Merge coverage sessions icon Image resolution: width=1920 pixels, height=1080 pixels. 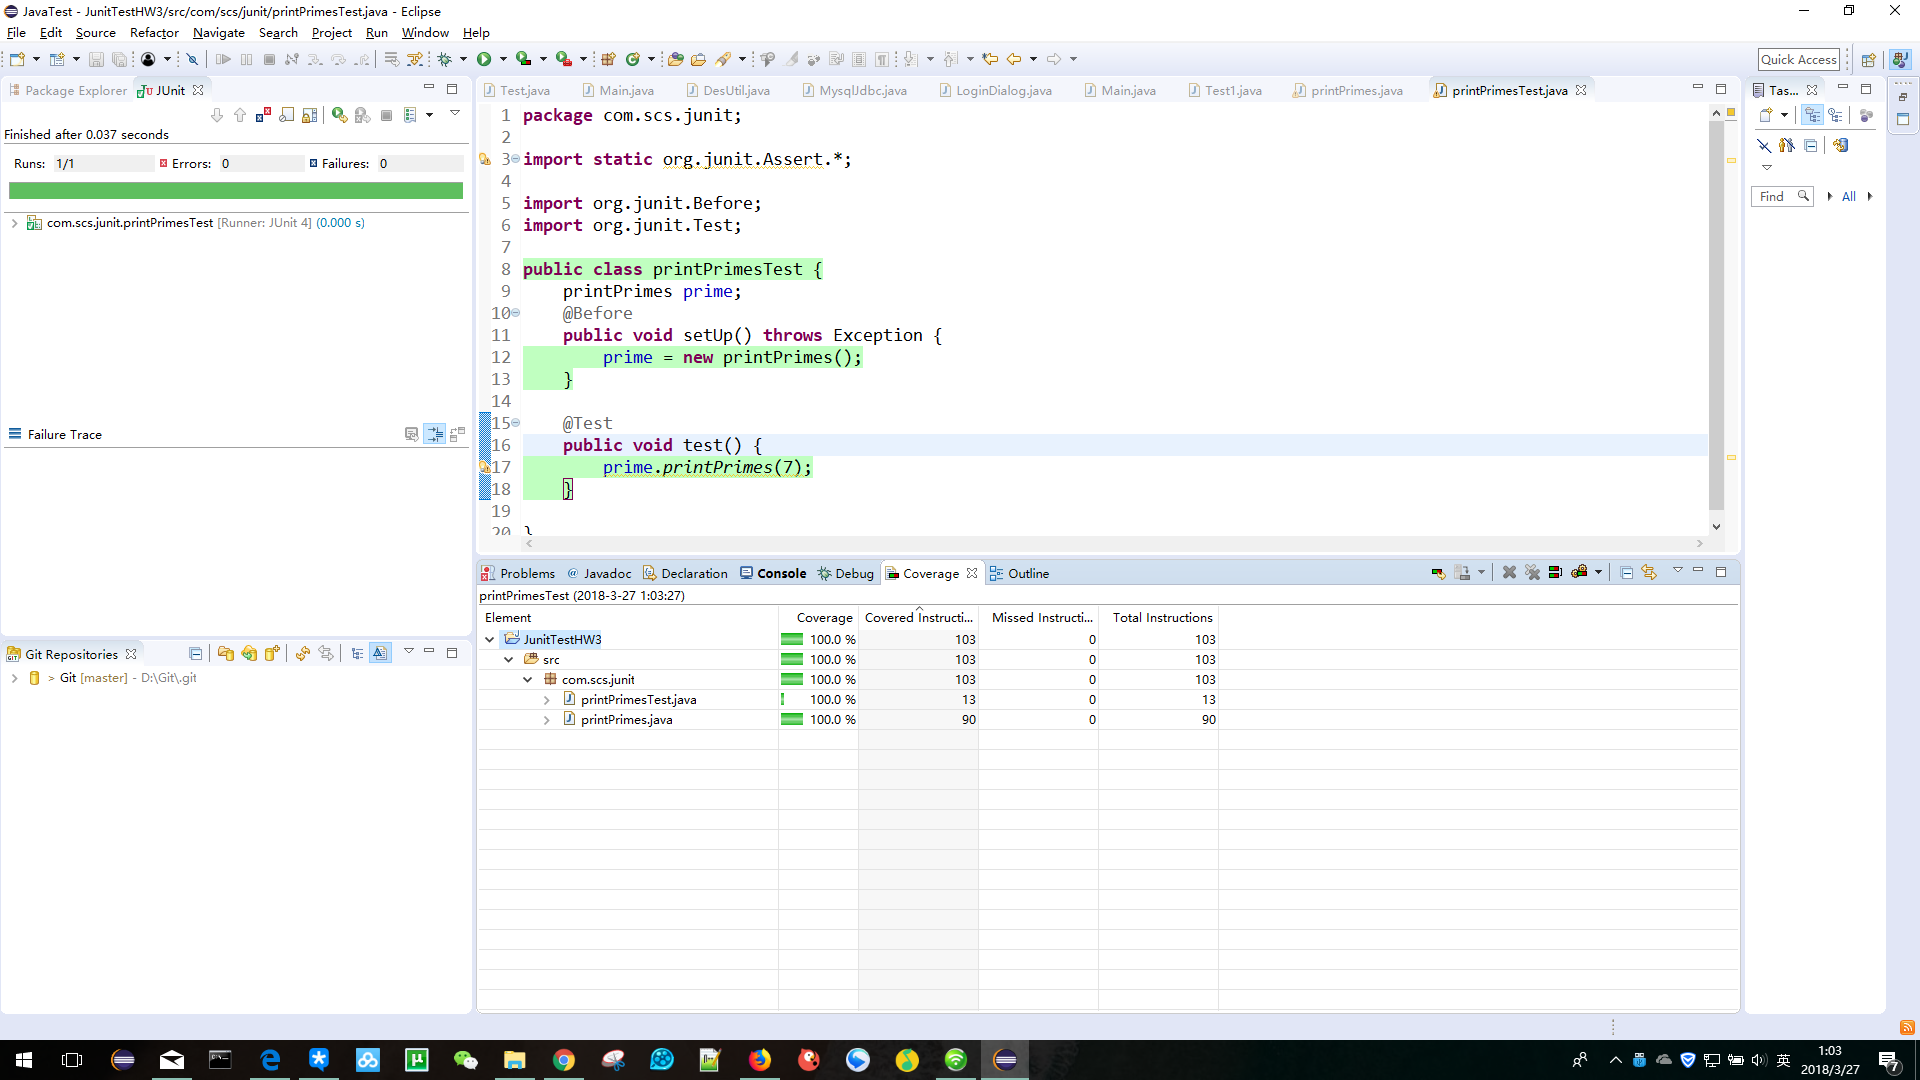[1555, 573]
